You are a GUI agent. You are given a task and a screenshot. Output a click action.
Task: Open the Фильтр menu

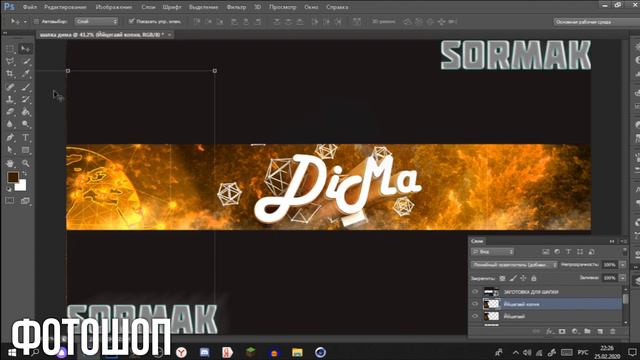click(236, 7)
